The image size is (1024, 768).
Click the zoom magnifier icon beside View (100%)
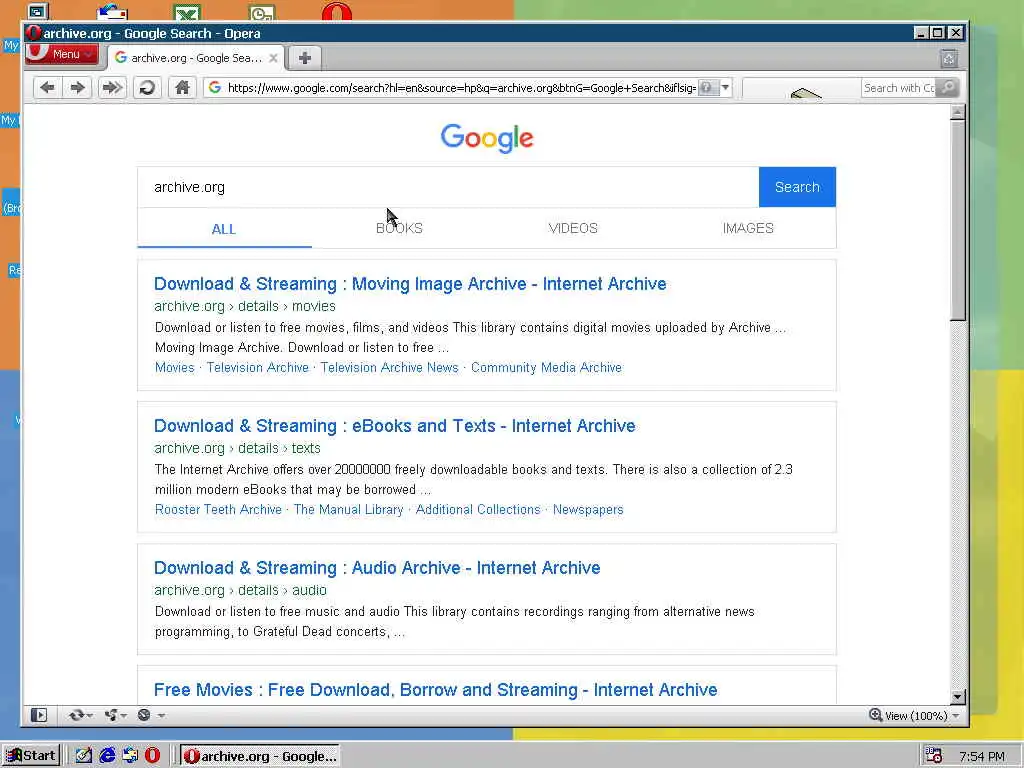[x=876, y=715]
